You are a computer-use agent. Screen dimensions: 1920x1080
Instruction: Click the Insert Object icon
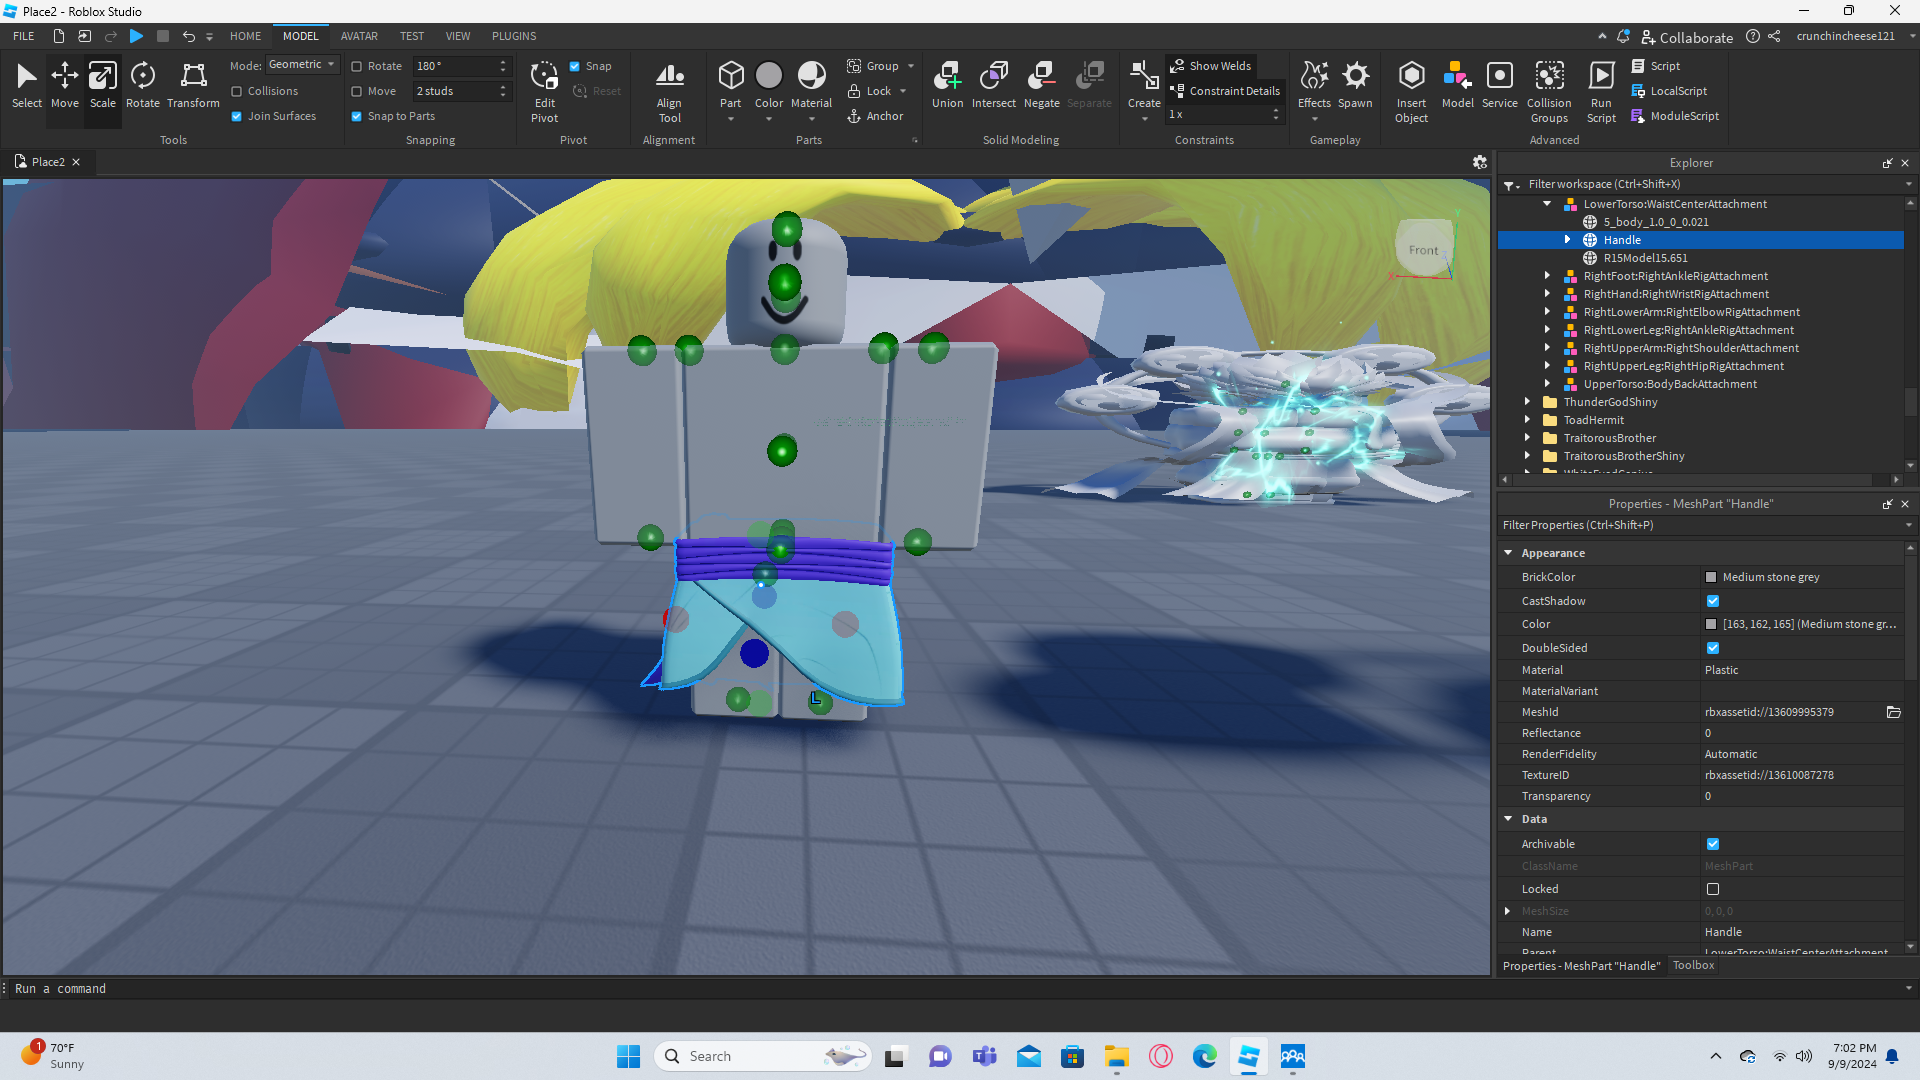(x=1411, y=92)
